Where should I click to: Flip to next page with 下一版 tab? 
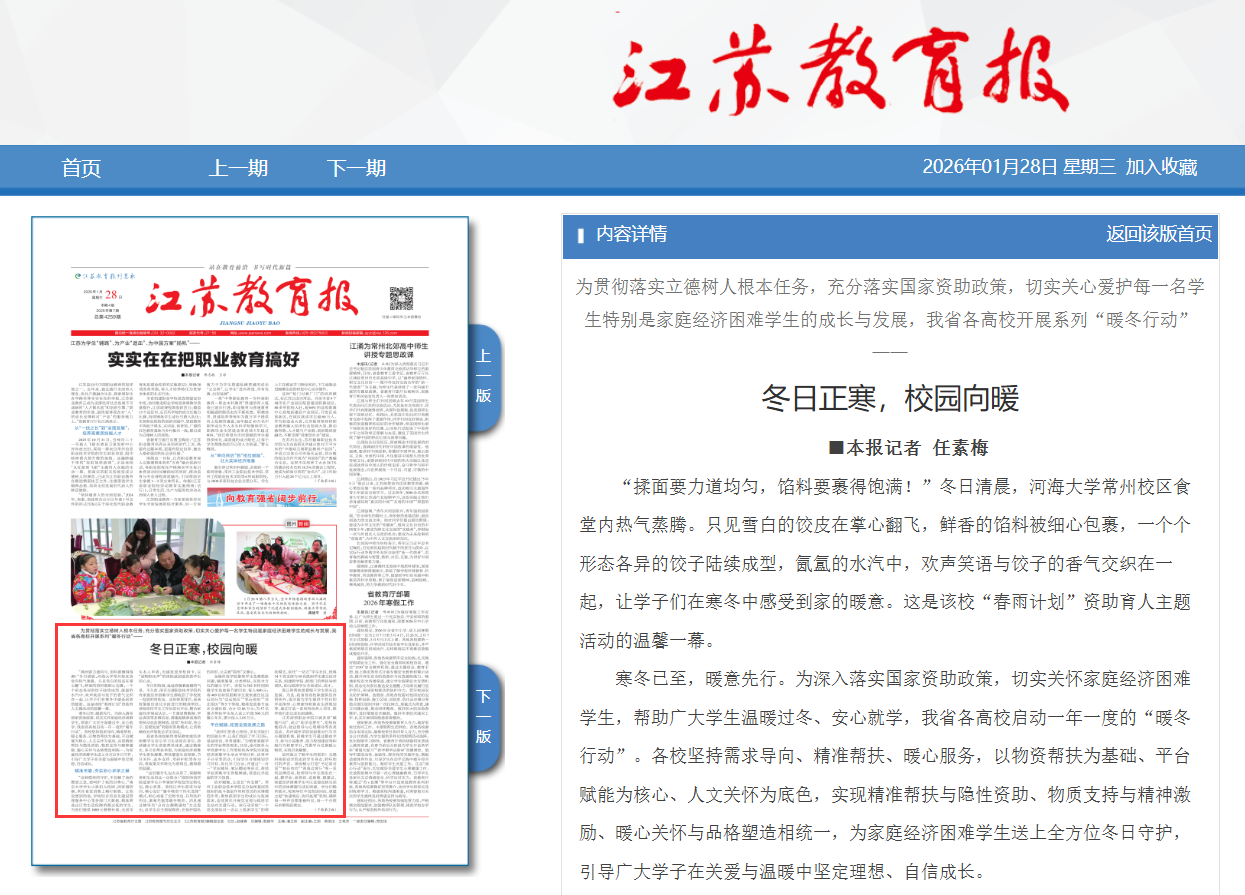click(483, 715)
